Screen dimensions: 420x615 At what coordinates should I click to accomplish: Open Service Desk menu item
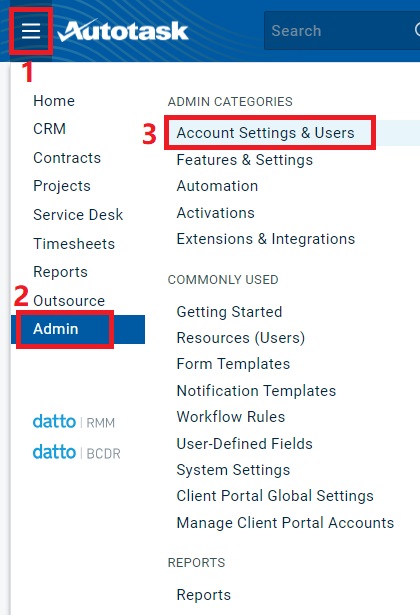tap(78, 215)
